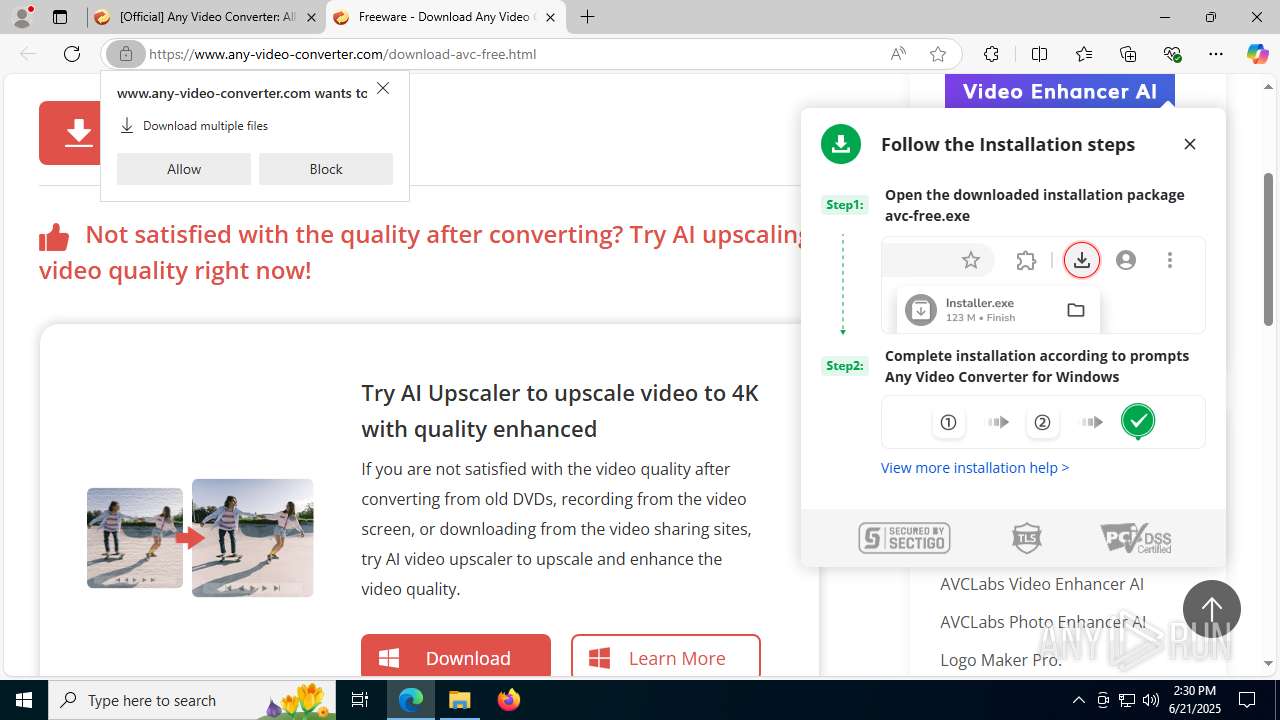Refresh the page with reload icon
This screenshot has width=1280, height=720.
coord(72,54)
